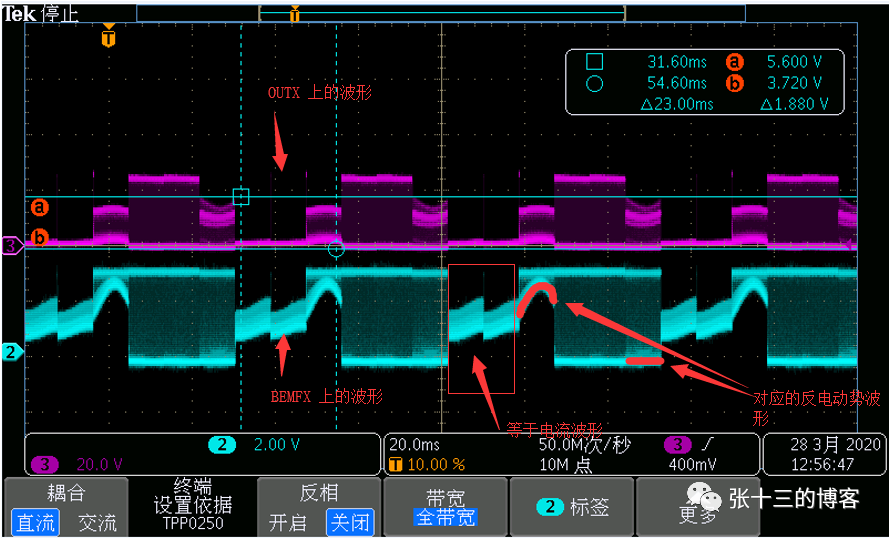Viewport: 889px width, 538px height.
Task: Click cursor b badge in readout box
Action: [734, 84]
